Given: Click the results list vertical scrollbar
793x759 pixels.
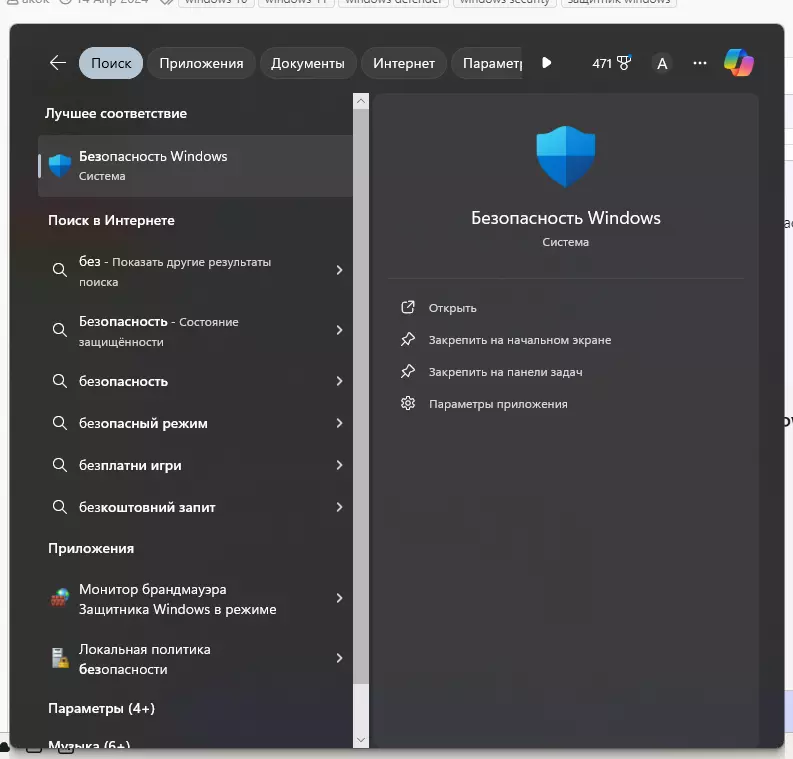Looking at the screenshot, I should (361, 400).
